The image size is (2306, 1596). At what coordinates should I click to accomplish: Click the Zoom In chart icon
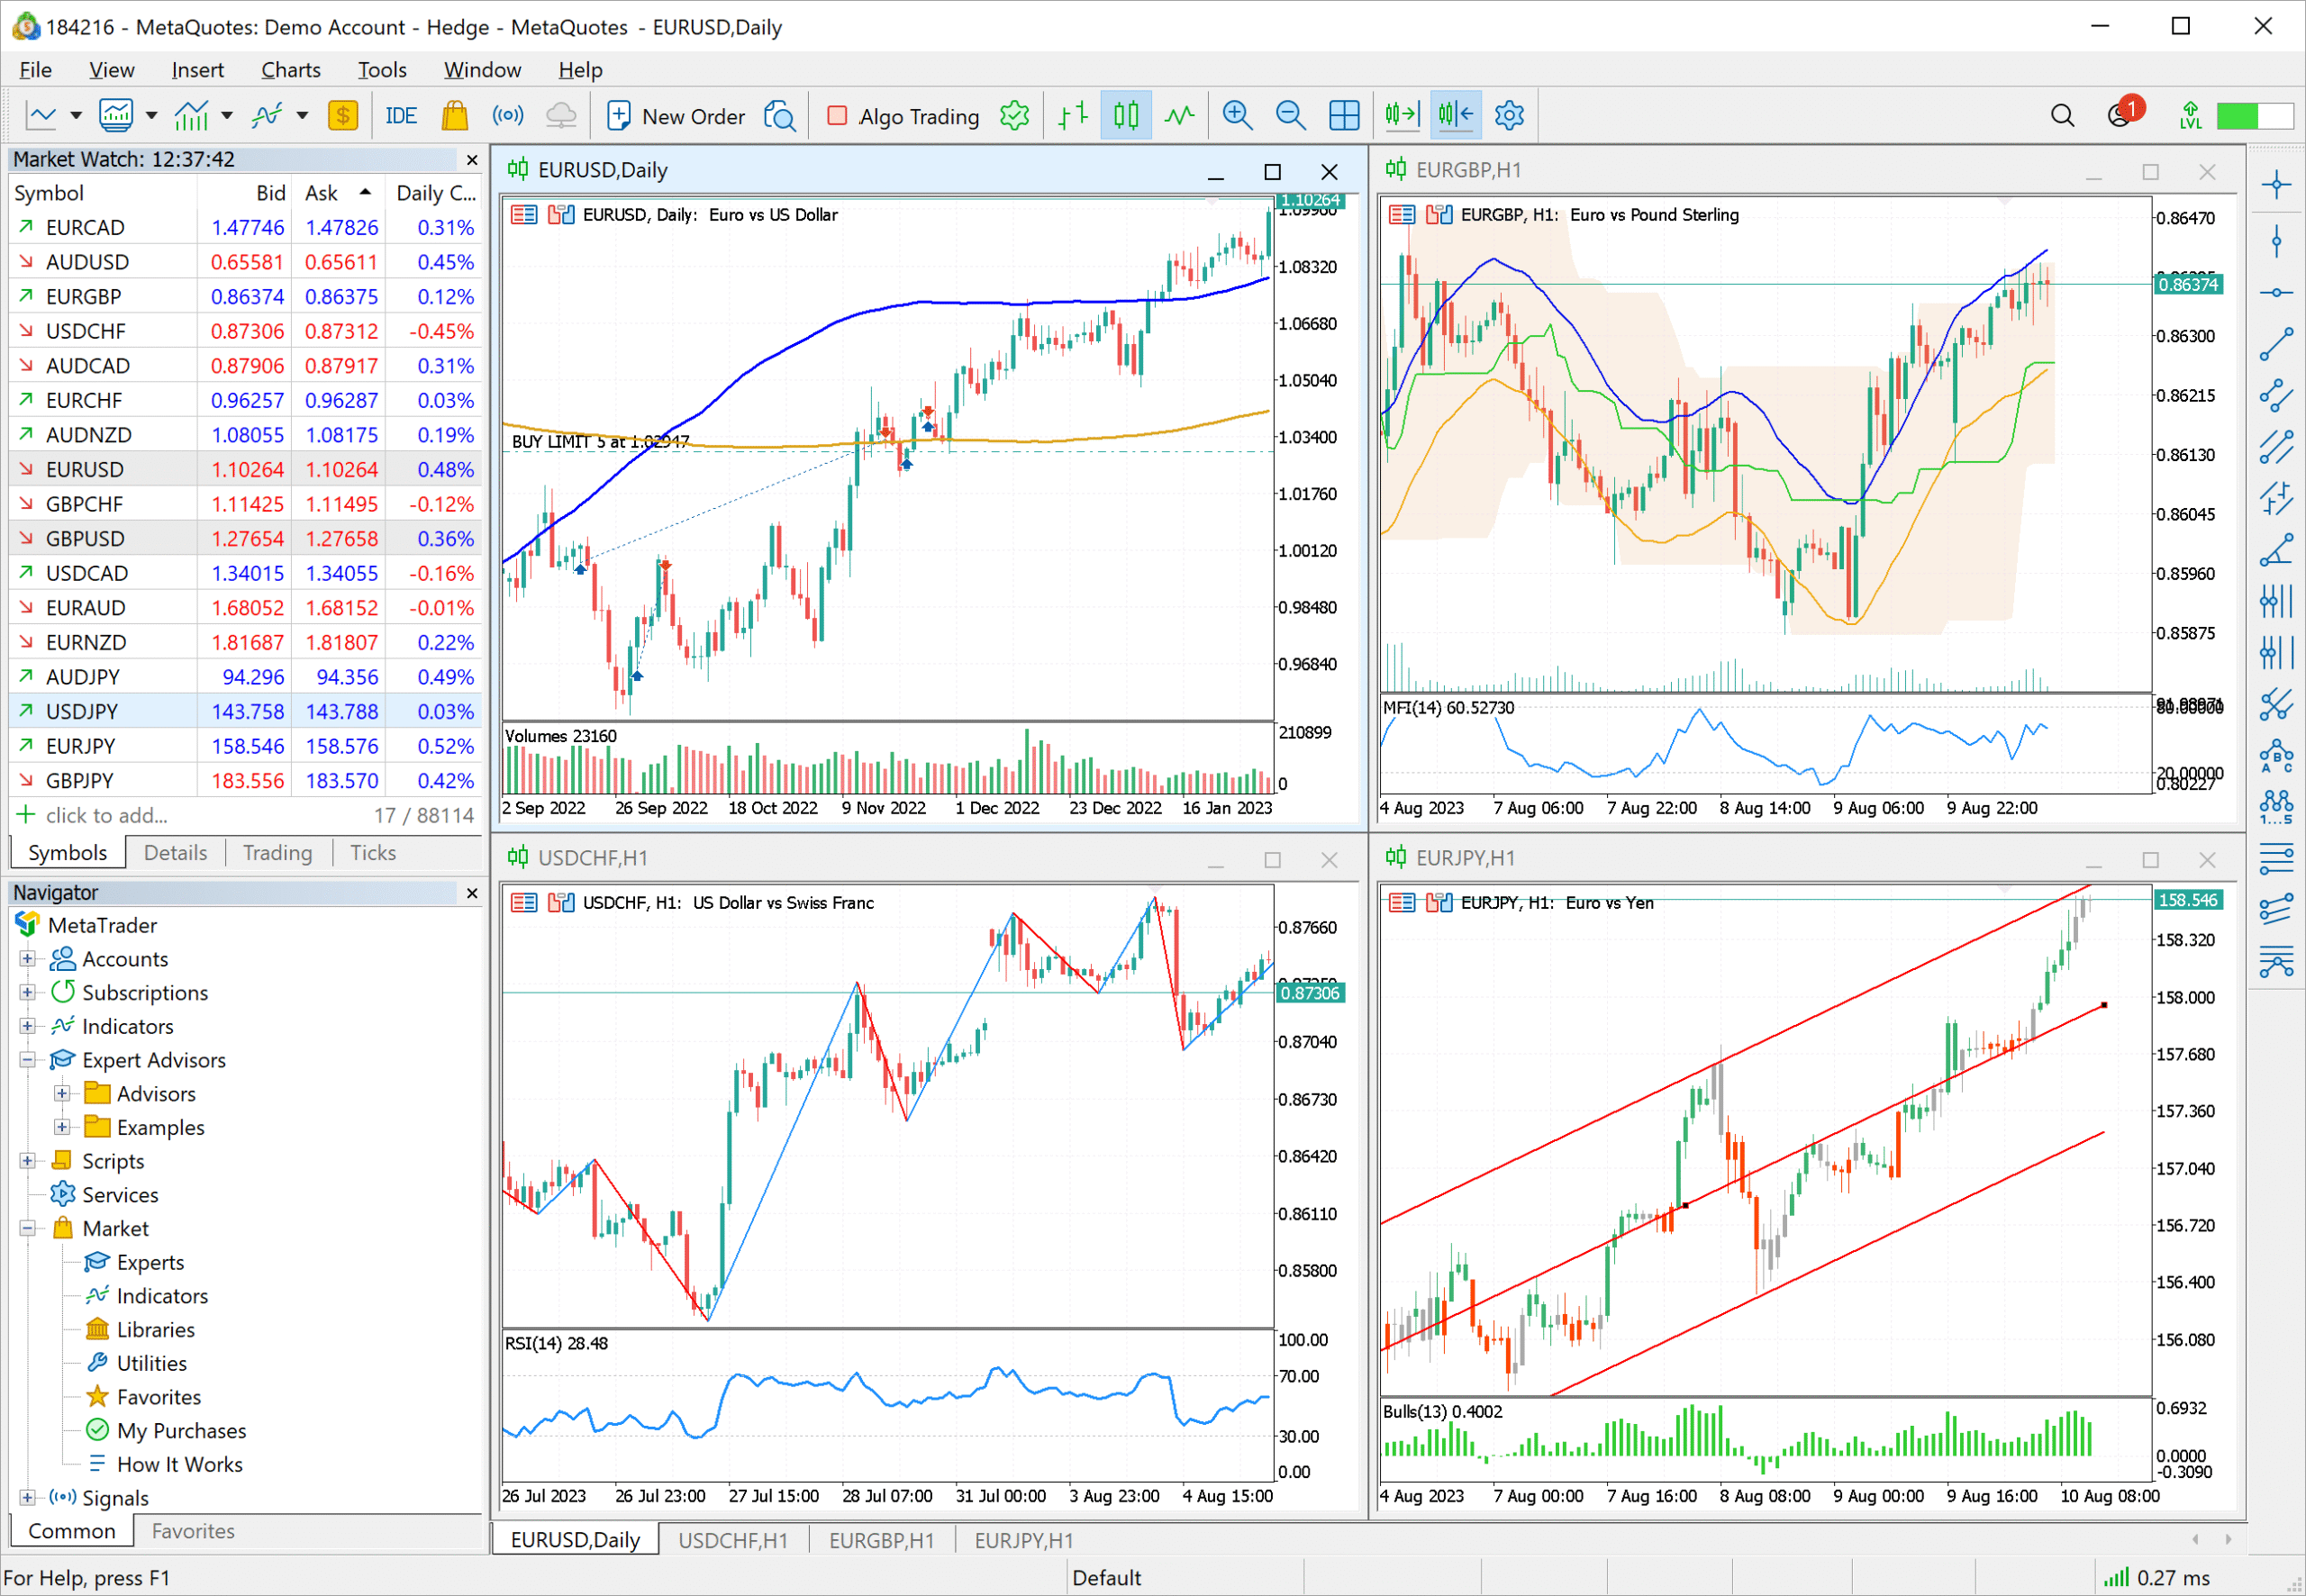(x=1237, y=116)
